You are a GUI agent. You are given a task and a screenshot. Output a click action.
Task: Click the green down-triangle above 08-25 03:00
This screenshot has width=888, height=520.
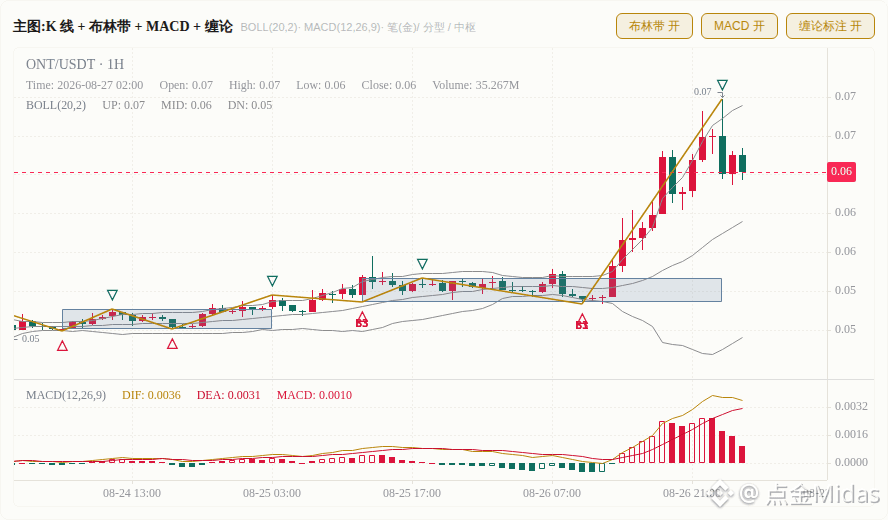pyautogui.click(x=272, y=281)
